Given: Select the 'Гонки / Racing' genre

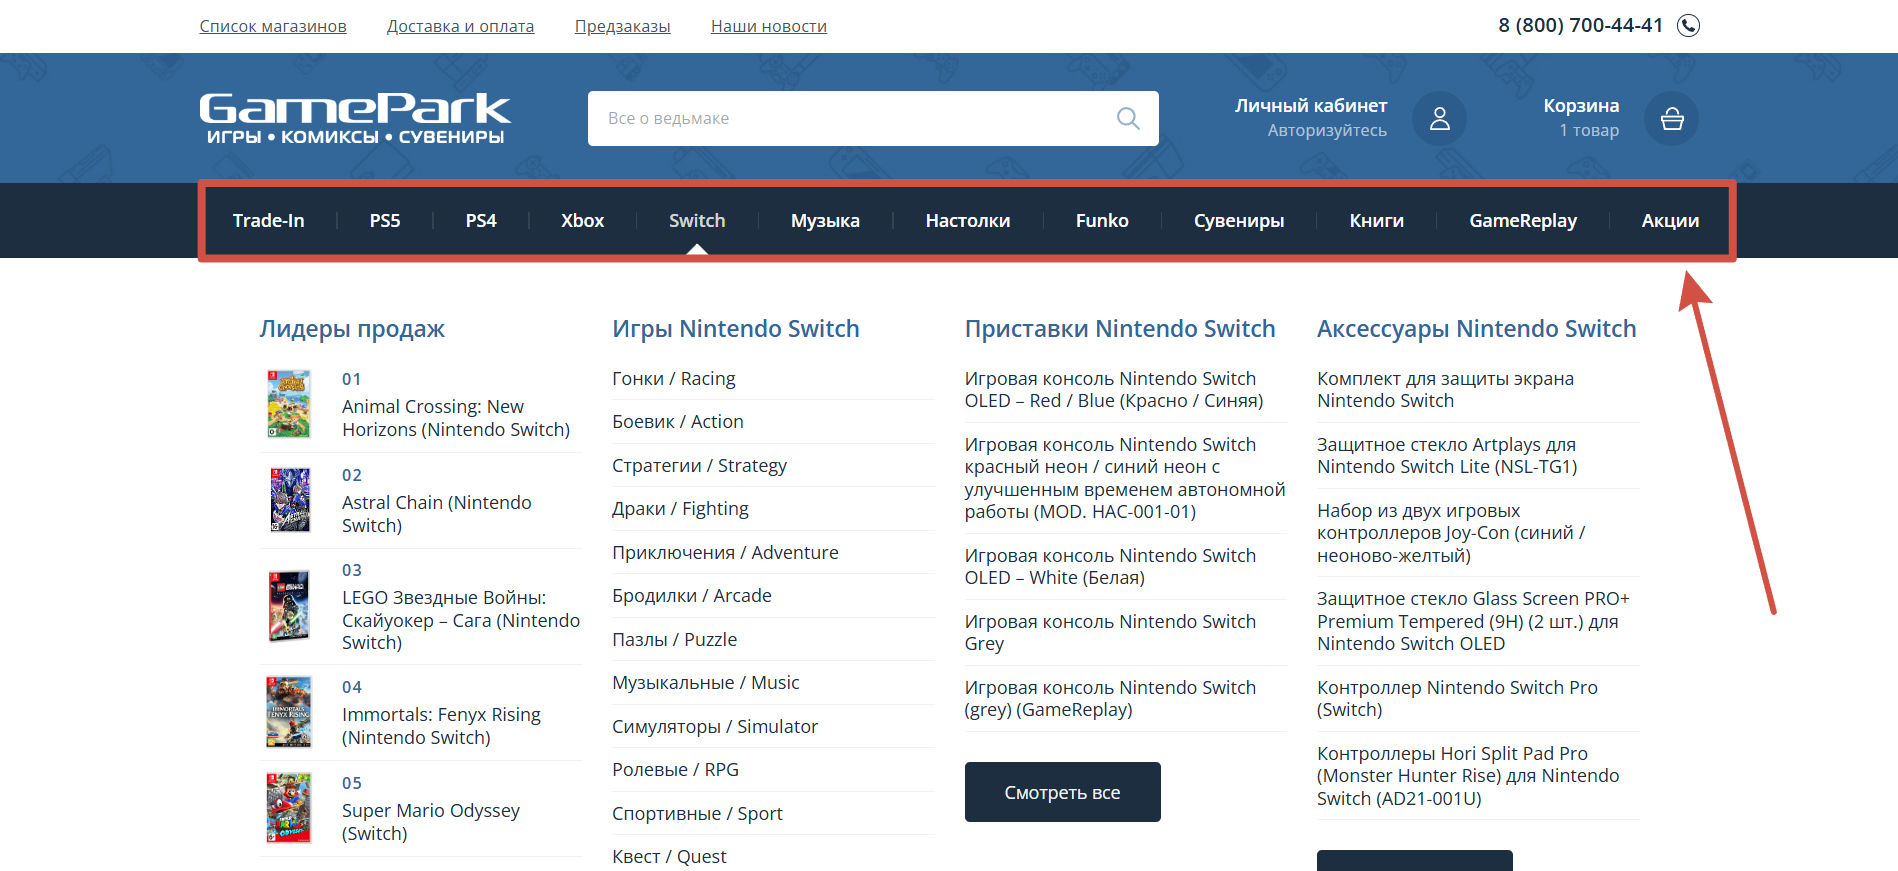Looking at the screenshot, I should pyautogui.click(x=674, y=378).
